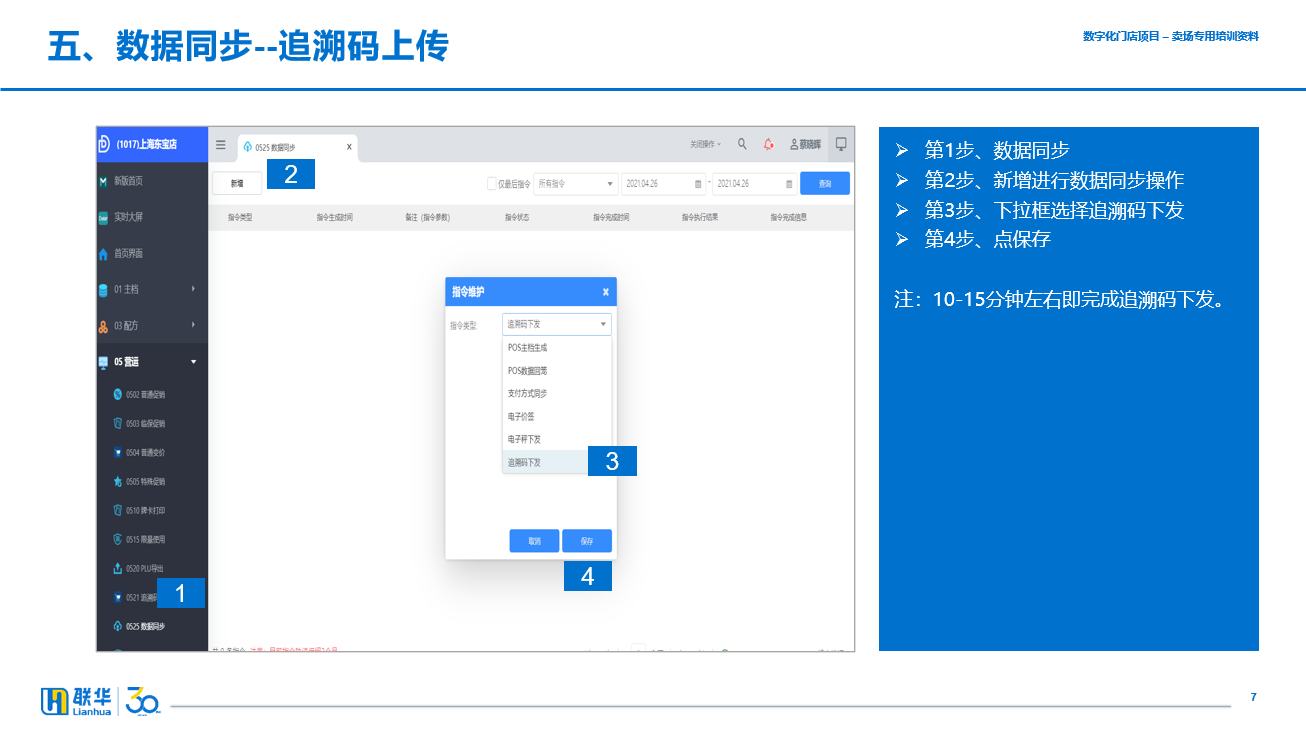Click the 首页界面 home icon
The image size is (1306, 734).
103,254
